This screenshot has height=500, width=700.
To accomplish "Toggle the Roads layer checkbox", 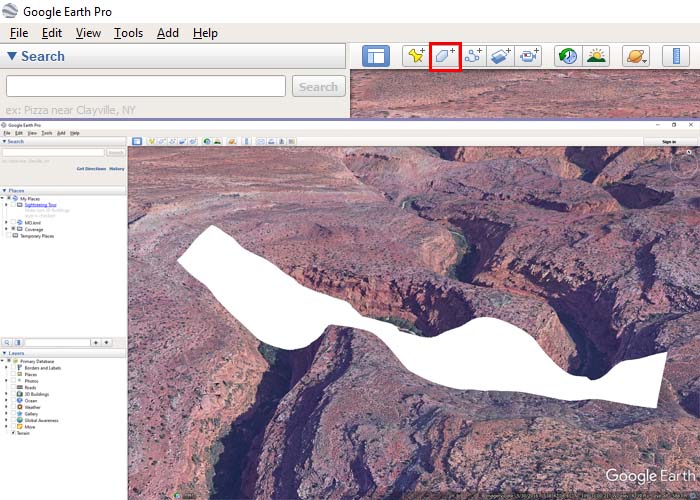I will point(13,387).
